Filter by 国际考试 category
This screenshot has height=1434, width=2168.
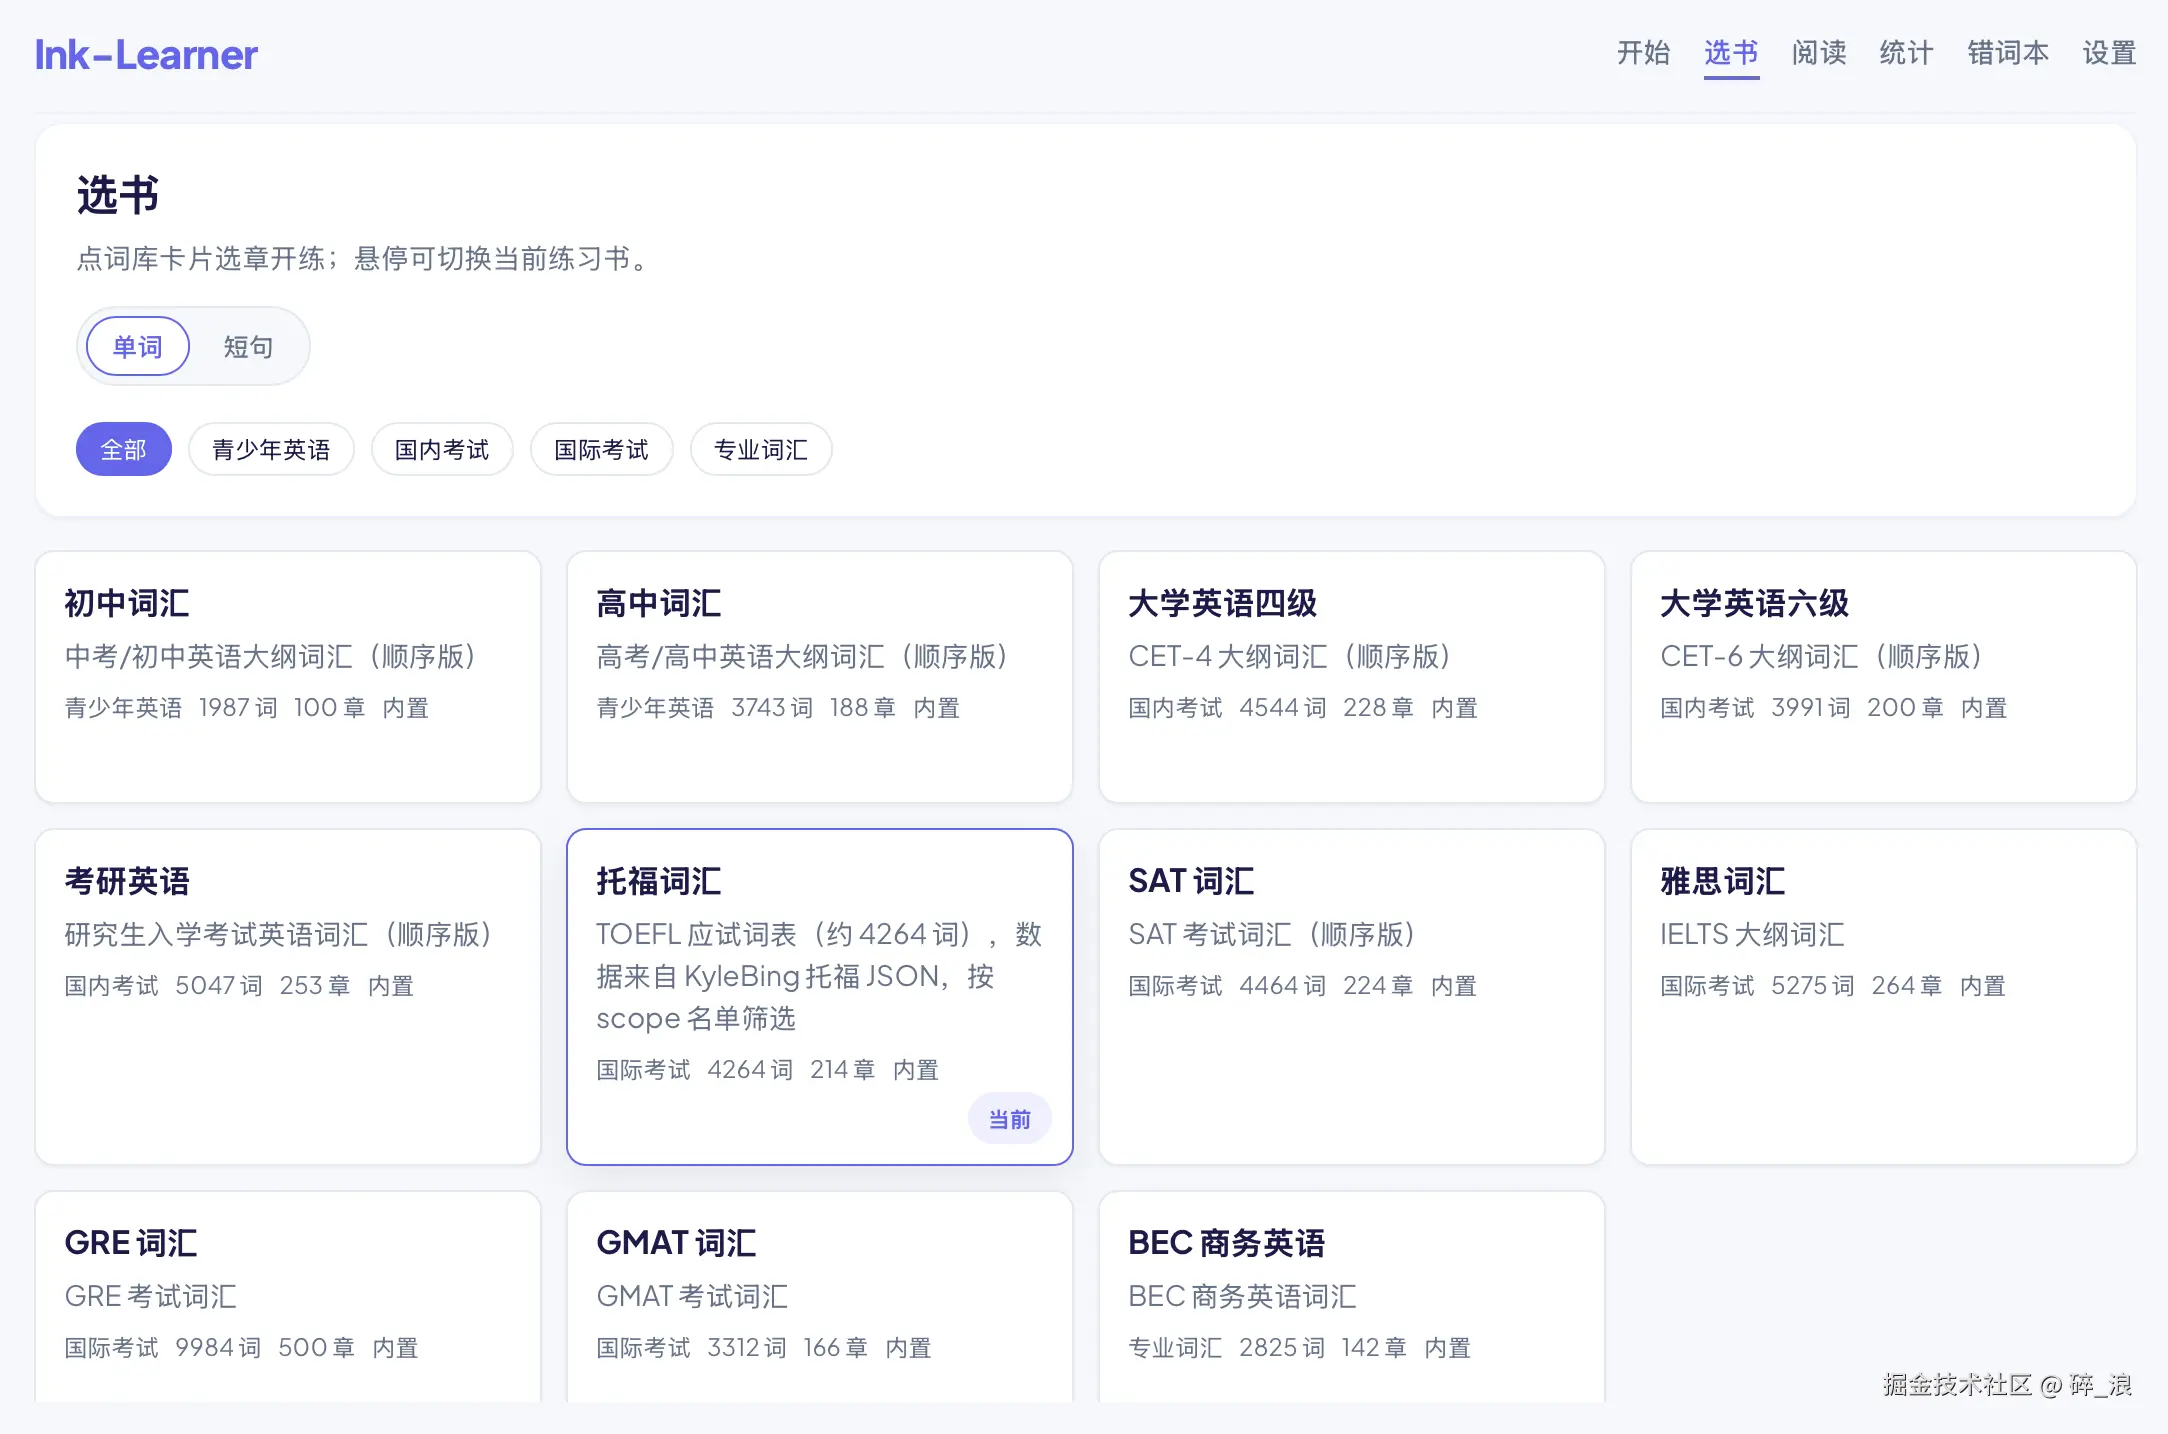pos(601,449)
